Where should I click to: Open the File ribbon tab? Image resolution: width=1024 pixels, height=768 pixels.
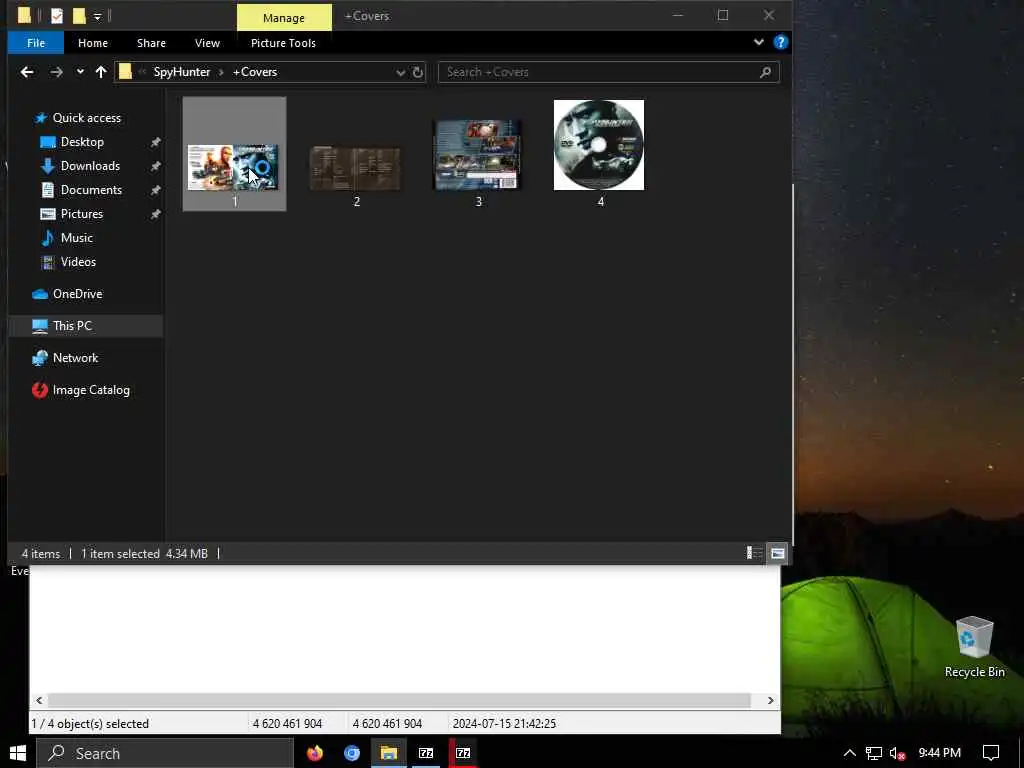click(x=36, y=43)
